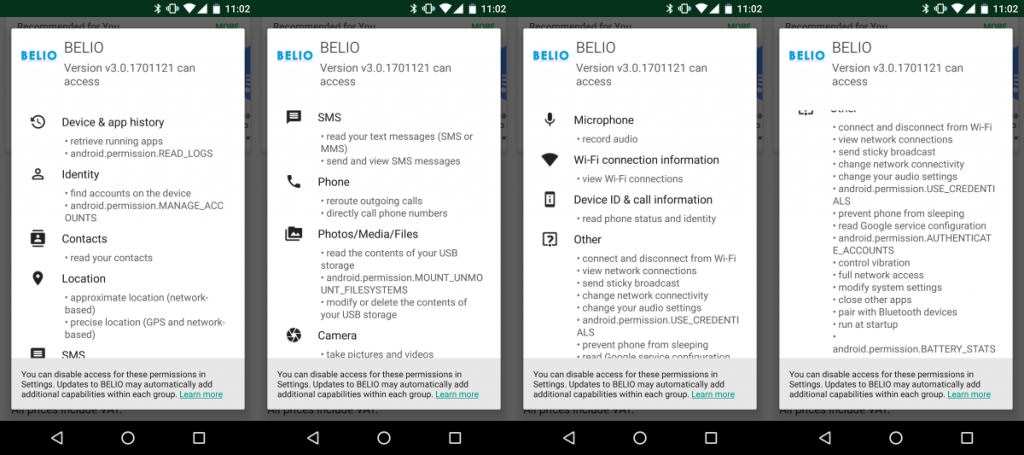Tap the Photos/Media/Files picture icon

(294, 234)
